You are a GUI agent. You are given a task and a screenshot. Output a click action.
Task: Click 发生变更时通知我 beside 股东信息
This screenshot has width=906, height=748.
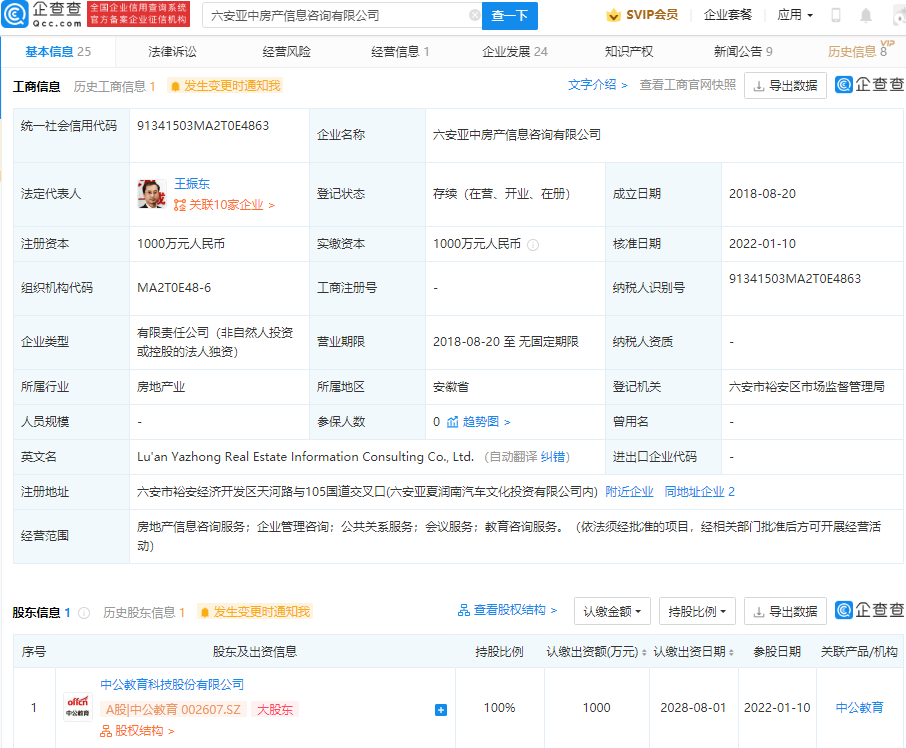tap(255, 612)
